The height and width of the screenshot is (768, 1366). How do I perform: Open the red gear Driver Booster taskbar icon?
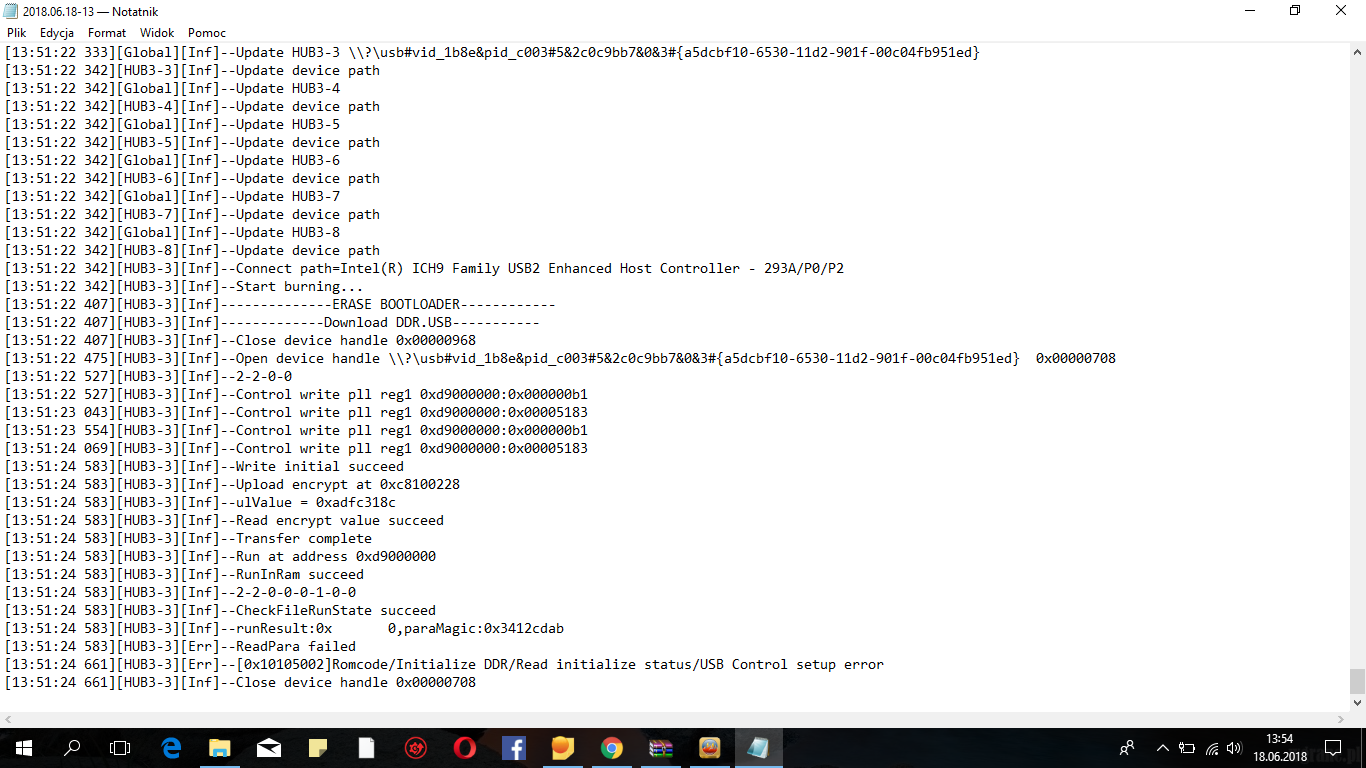click(x=416, y=748)
